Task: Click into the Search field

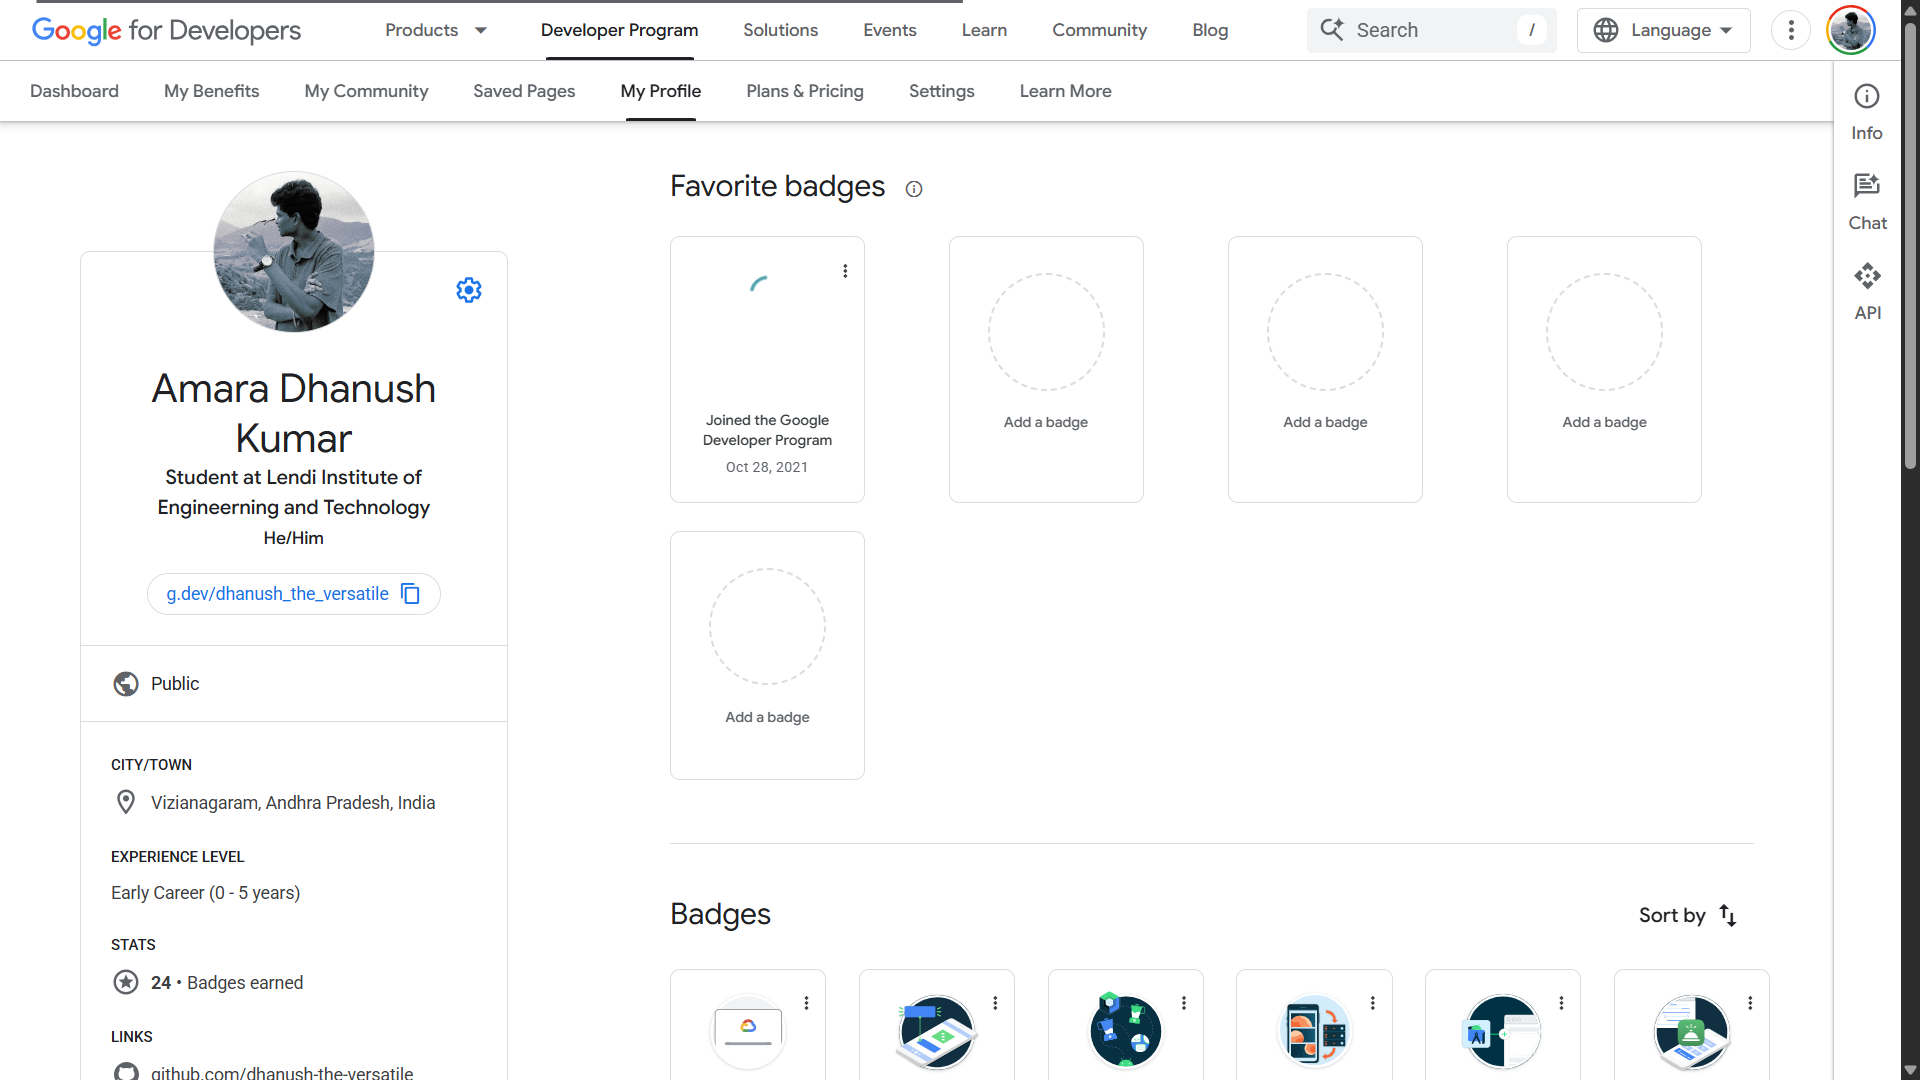Action: 1432,30
